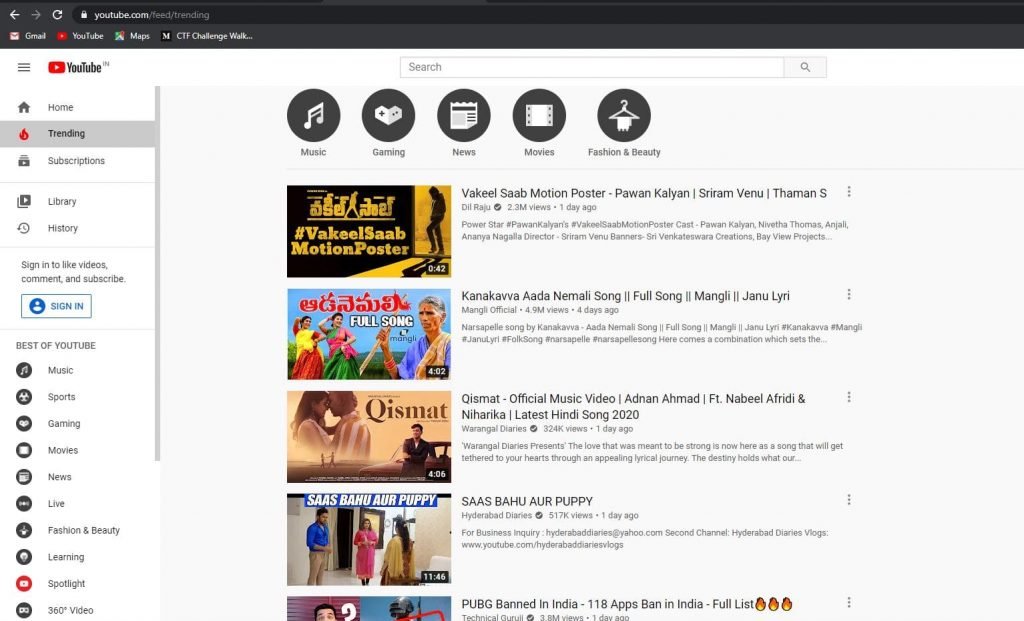This screenshot has height=621, width=1024.
Task: Visit the Mangli Official channel
Action: tap(488, 310)
